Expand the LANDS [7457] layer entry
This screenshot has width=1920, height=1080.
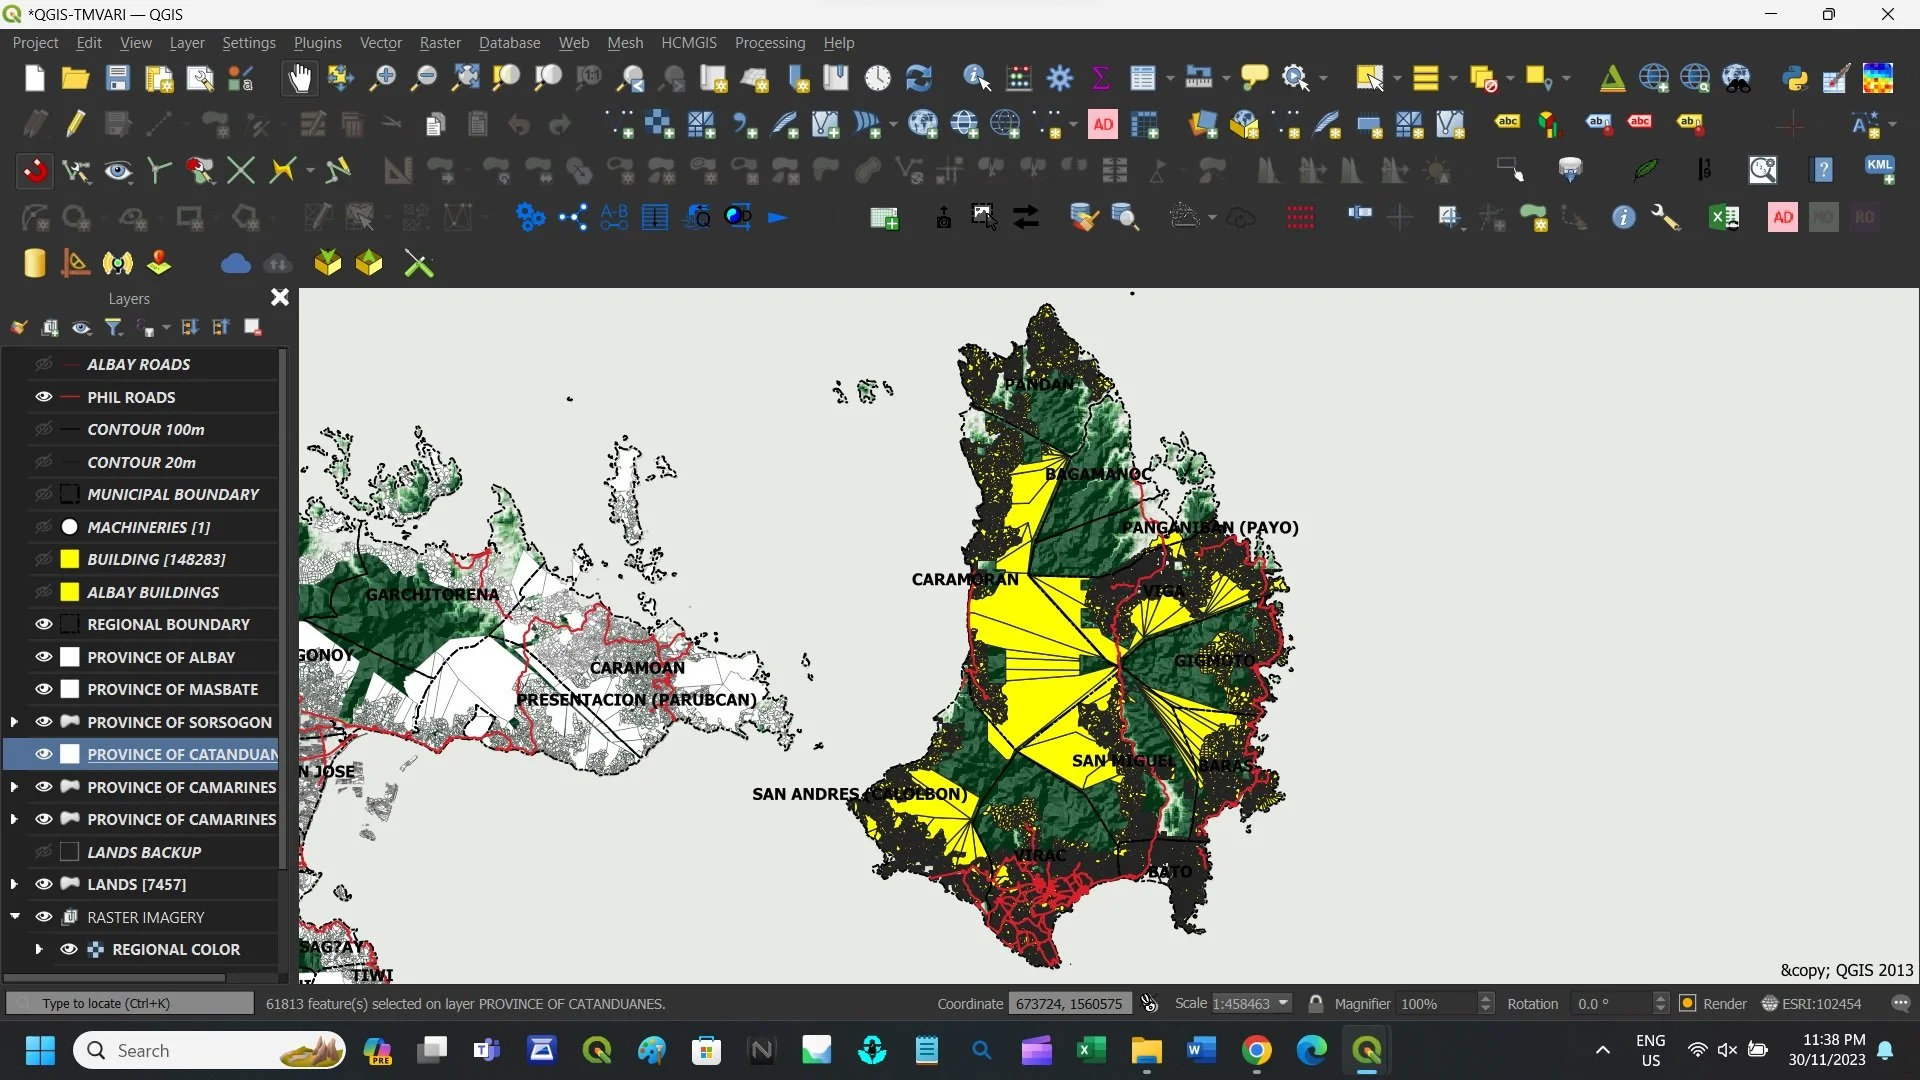[14, 884]
